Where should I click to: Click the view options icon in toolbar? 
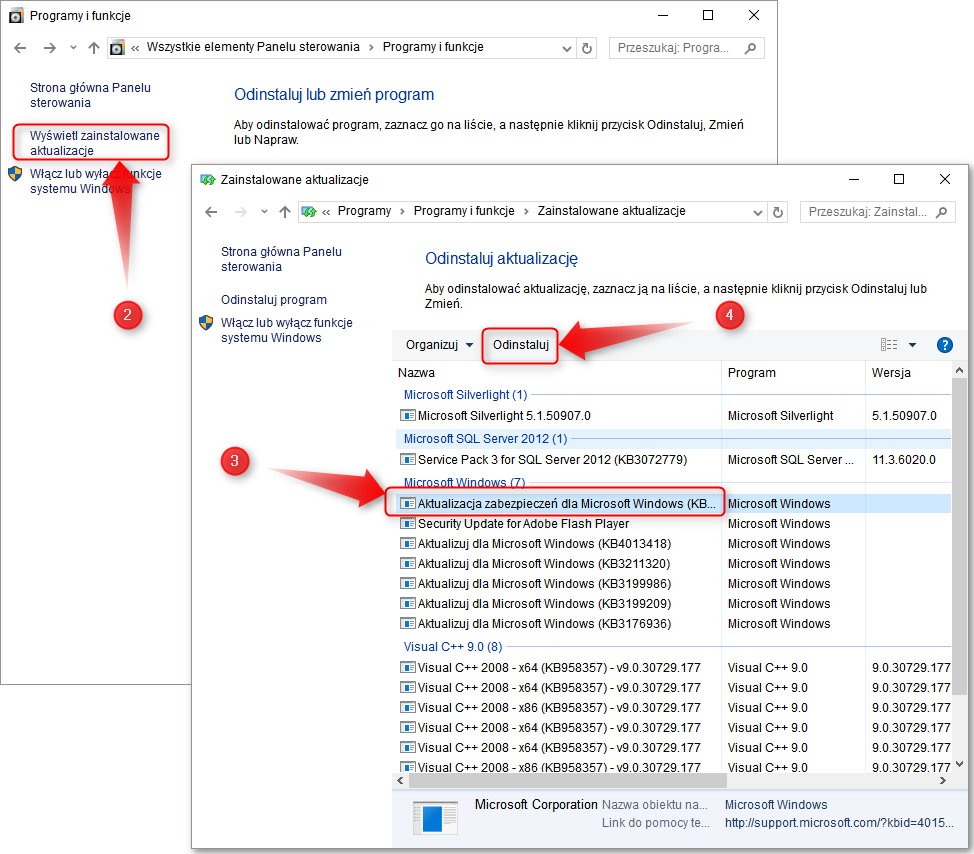pyautogui.click(x=889, y=345)
